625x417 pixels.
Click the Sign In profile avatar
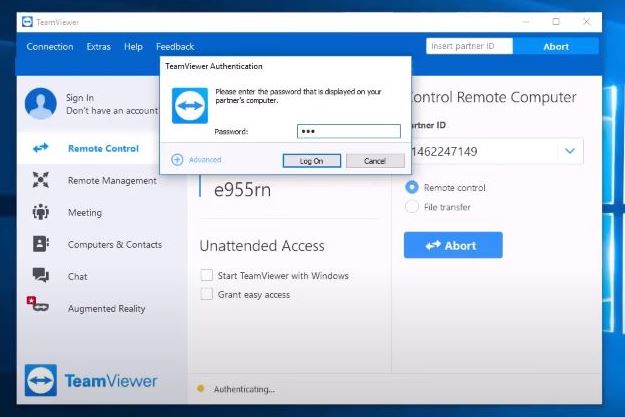click(40, 104)
